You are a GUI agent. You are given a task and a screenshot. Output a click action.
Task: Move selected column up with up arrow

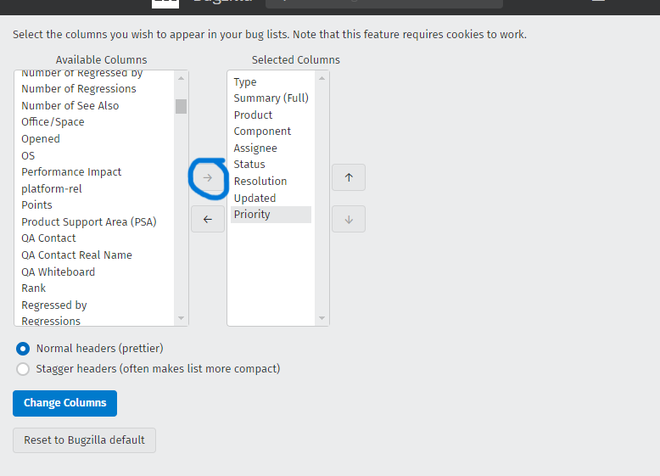348,178
